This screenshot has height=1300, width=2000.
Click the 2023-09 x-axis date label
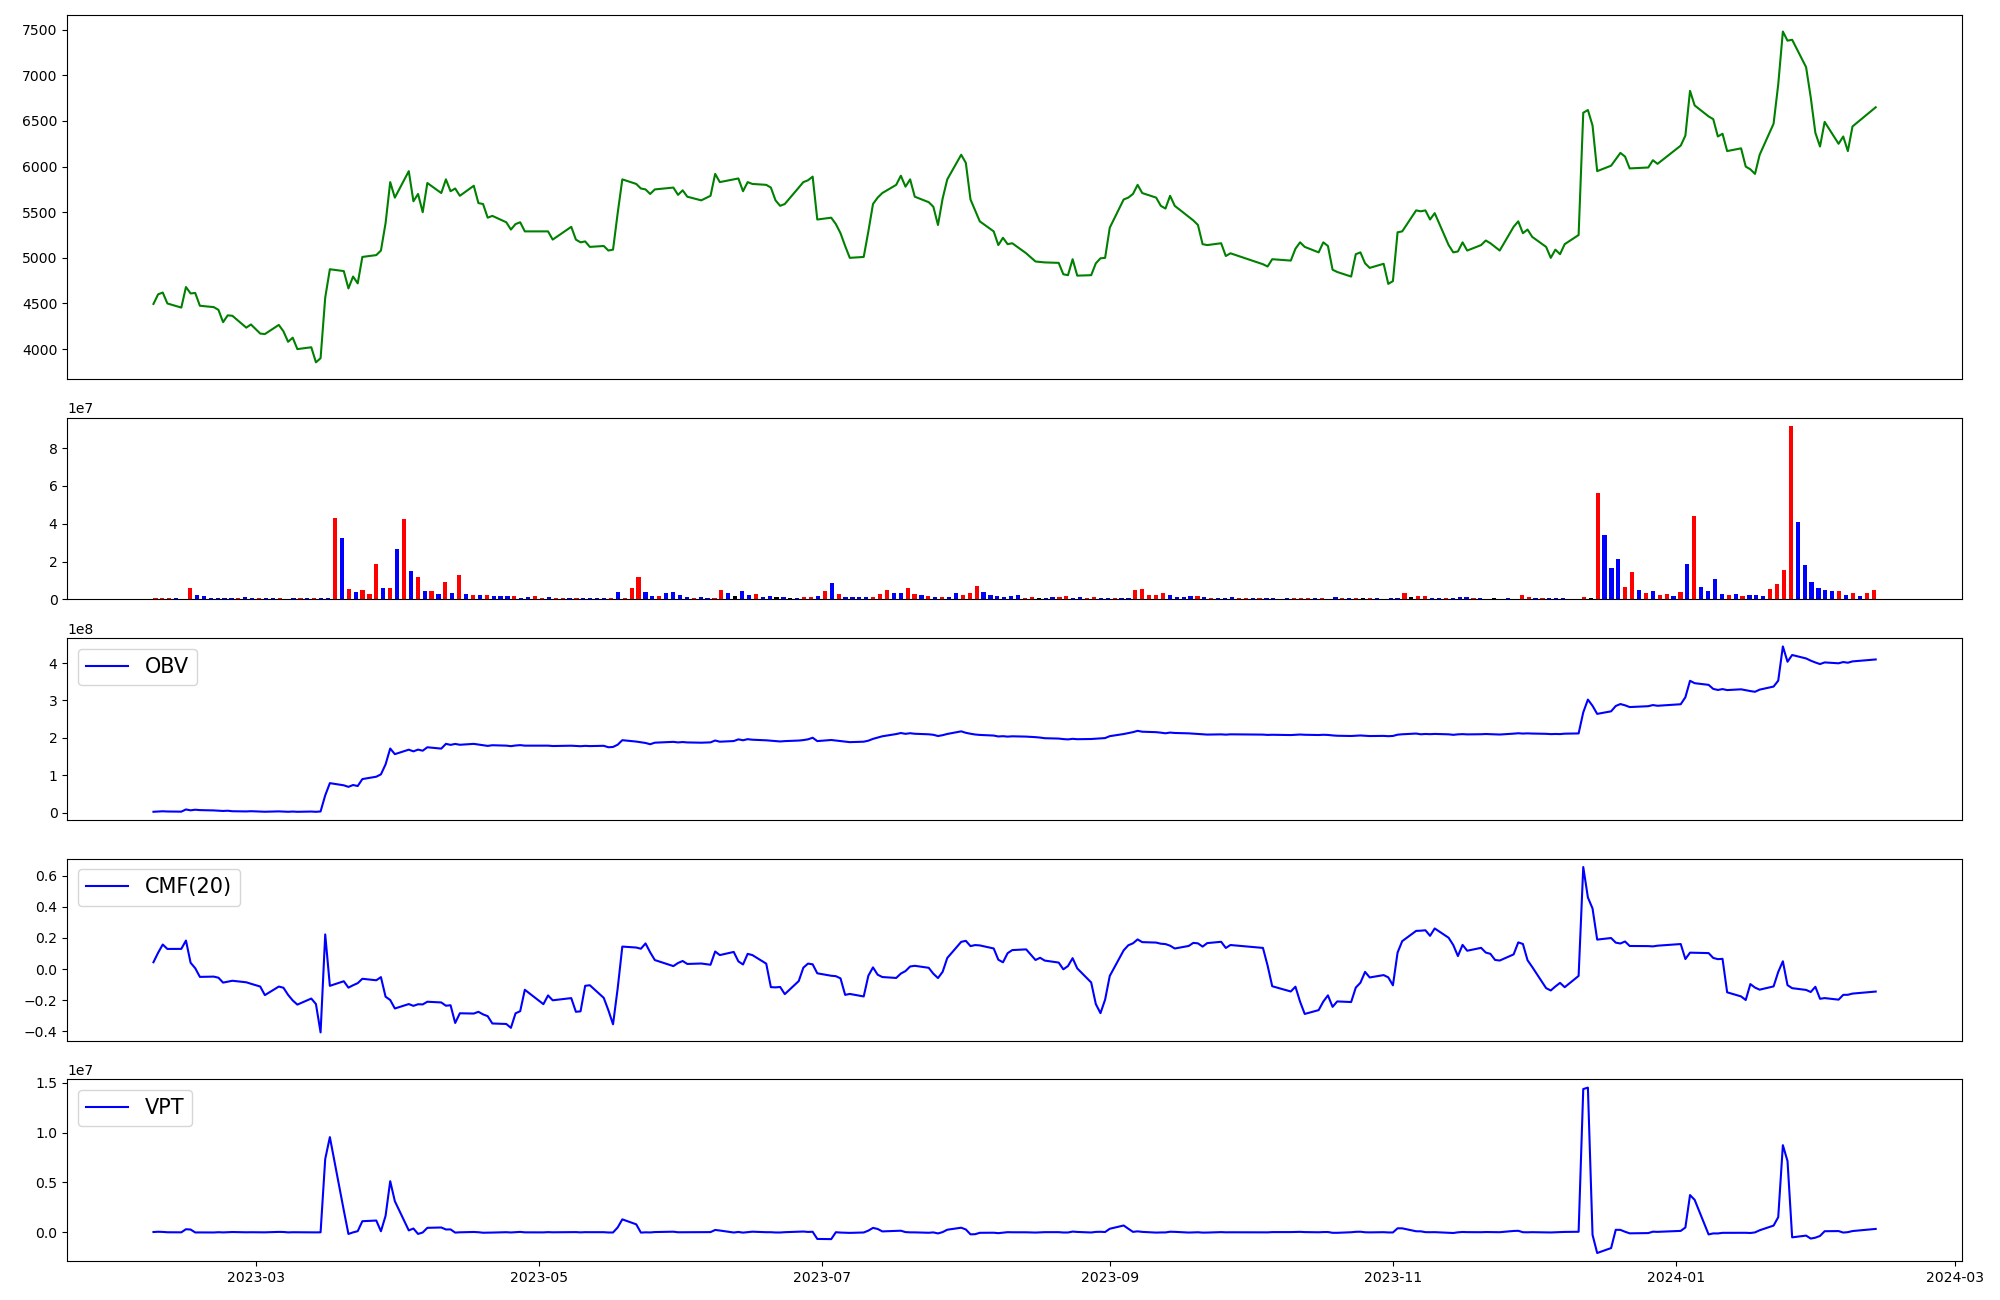coord(1109,1277)
